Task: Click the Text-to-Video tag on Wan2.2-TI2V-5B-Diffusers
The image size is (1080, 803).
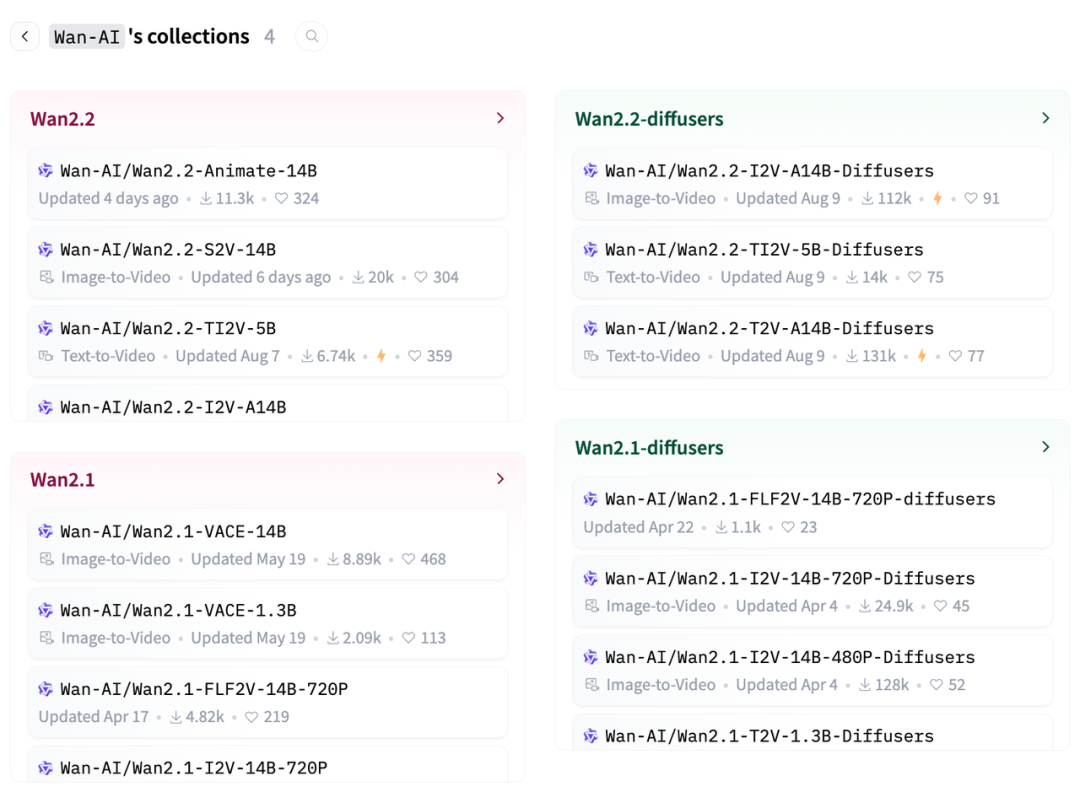Action: tap(642, 277)
